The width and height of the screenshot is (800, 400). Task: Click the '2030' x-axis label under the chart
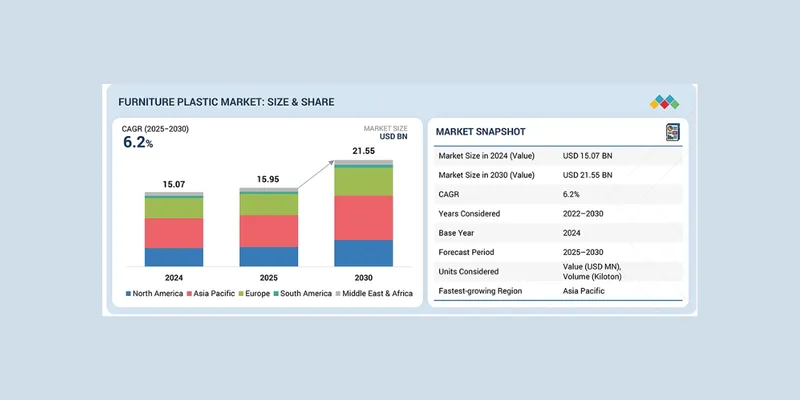click(x=363, y=278)
